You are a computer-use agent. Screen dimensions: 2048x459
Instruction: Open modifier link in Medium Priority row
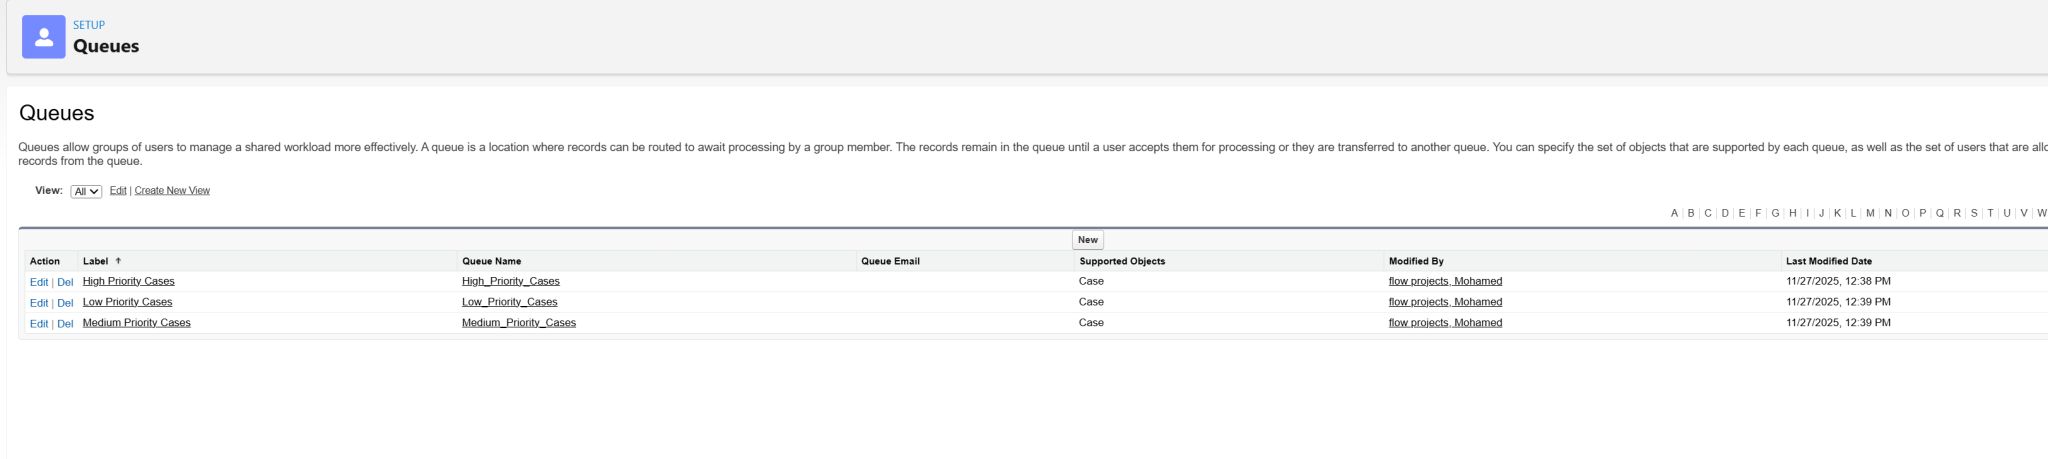coord(1445,323)
